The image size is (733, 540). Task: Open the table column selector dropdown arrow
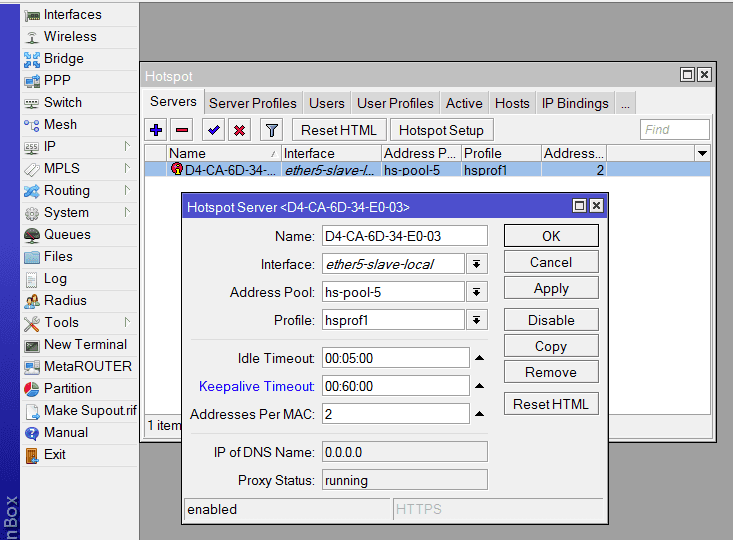tap(702, 153)
